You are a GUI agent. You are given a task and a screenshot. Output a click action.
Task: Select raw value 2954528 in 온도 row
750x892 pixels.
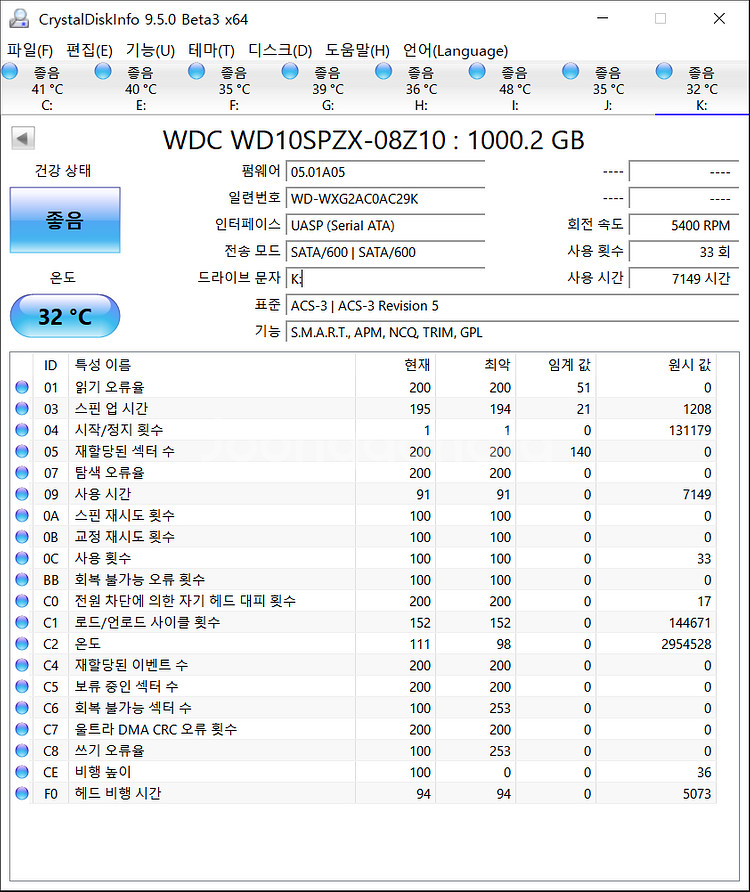click(x=686, y=645)
